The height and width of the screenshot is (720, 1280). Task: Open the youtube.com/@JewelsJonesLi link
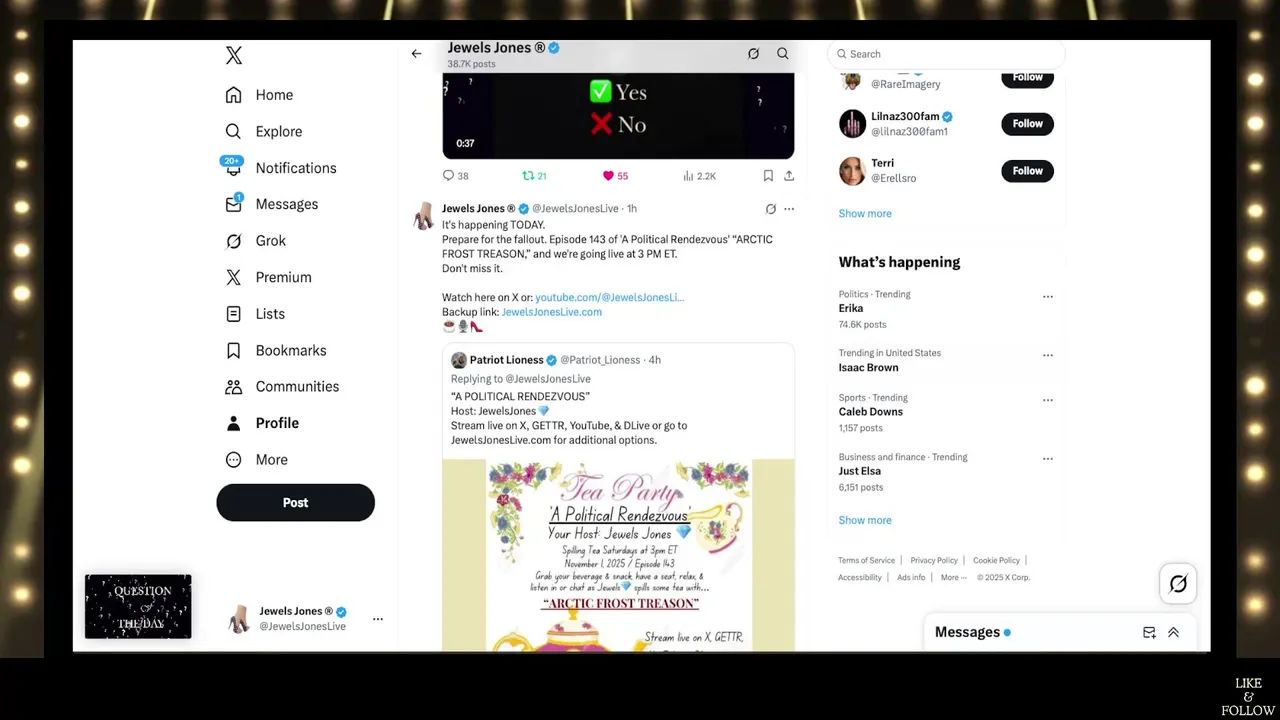609,297
